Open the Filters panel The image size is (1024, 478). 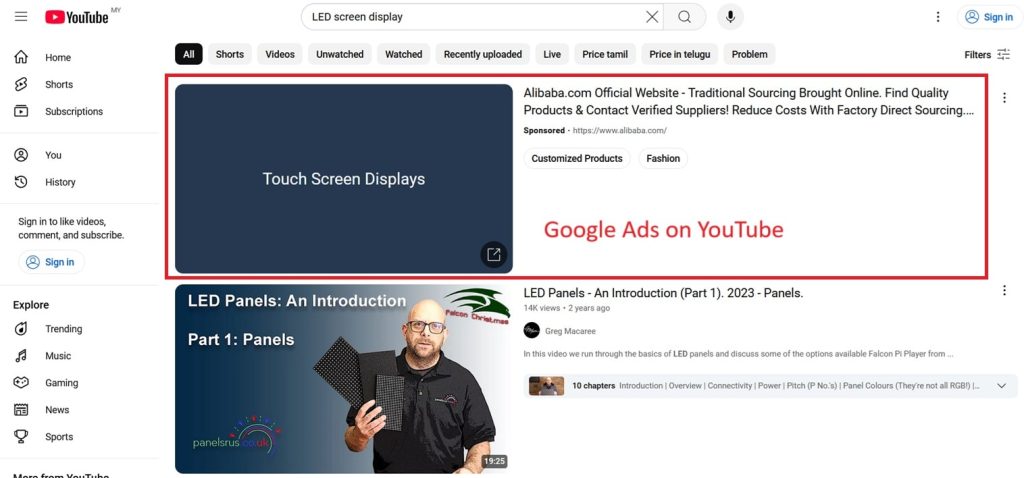[987, 55]
